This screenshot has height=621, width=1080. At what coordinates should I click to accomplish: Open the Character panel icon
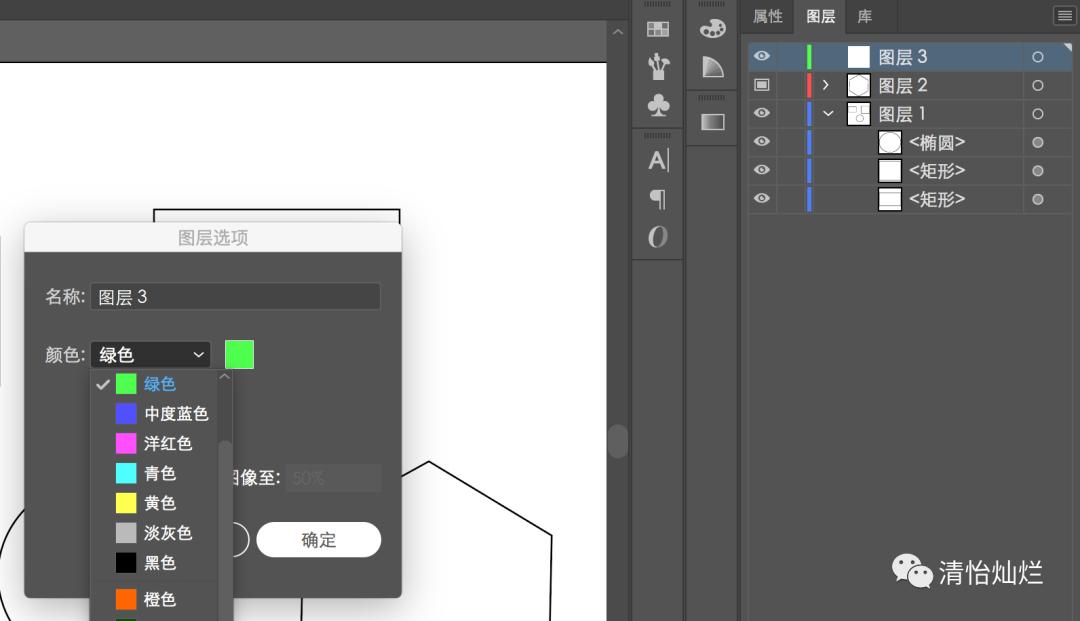click(x=658, y=160)
